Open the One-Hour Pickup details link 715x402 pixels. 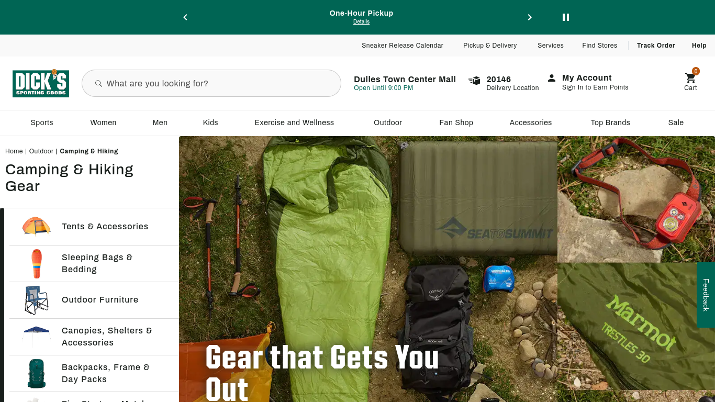(361, 21)
